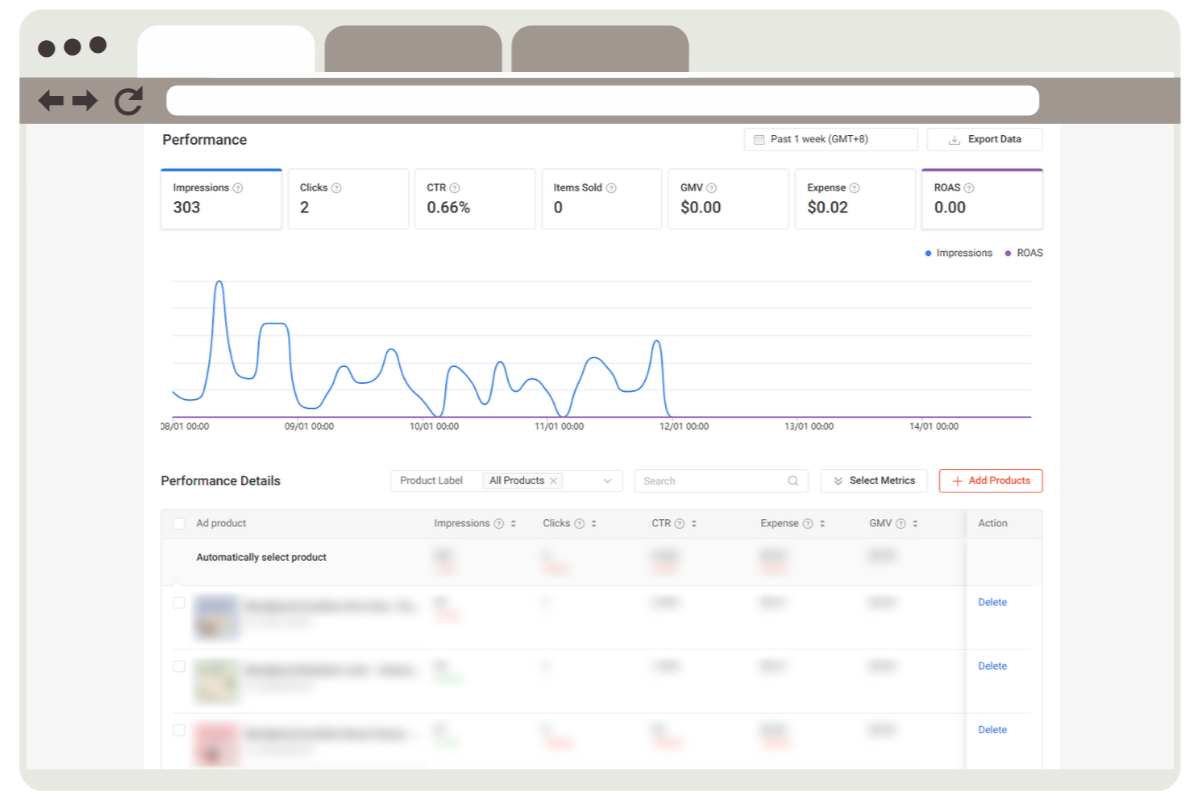Viewport: 1200px width, 800px height.
Task: Remove the All Products tag with X
Action: (x=553, y=481)
